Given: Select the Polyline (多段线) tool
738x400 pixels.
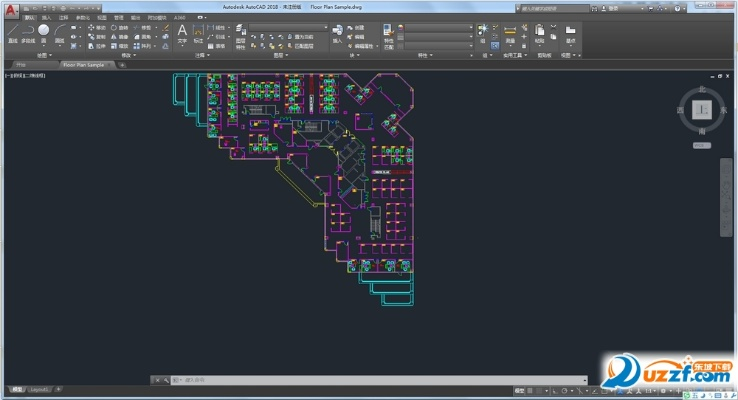Looking at the screenshot, I should click(28, 32).
